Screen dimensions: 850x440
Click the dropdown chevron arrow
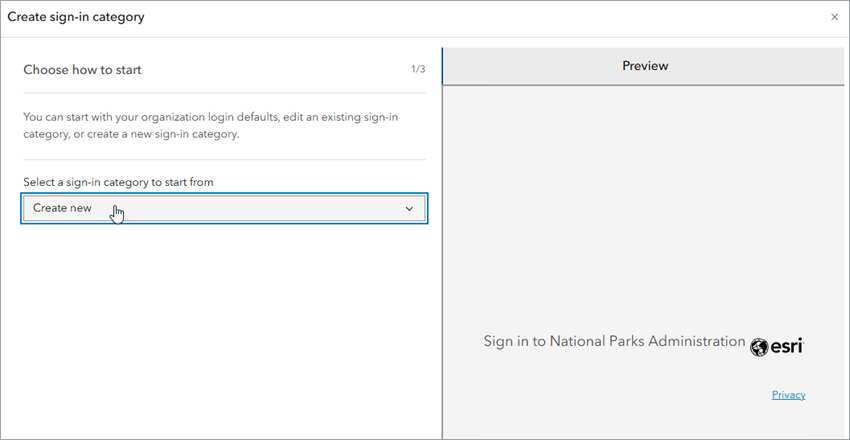click(409, 208)
